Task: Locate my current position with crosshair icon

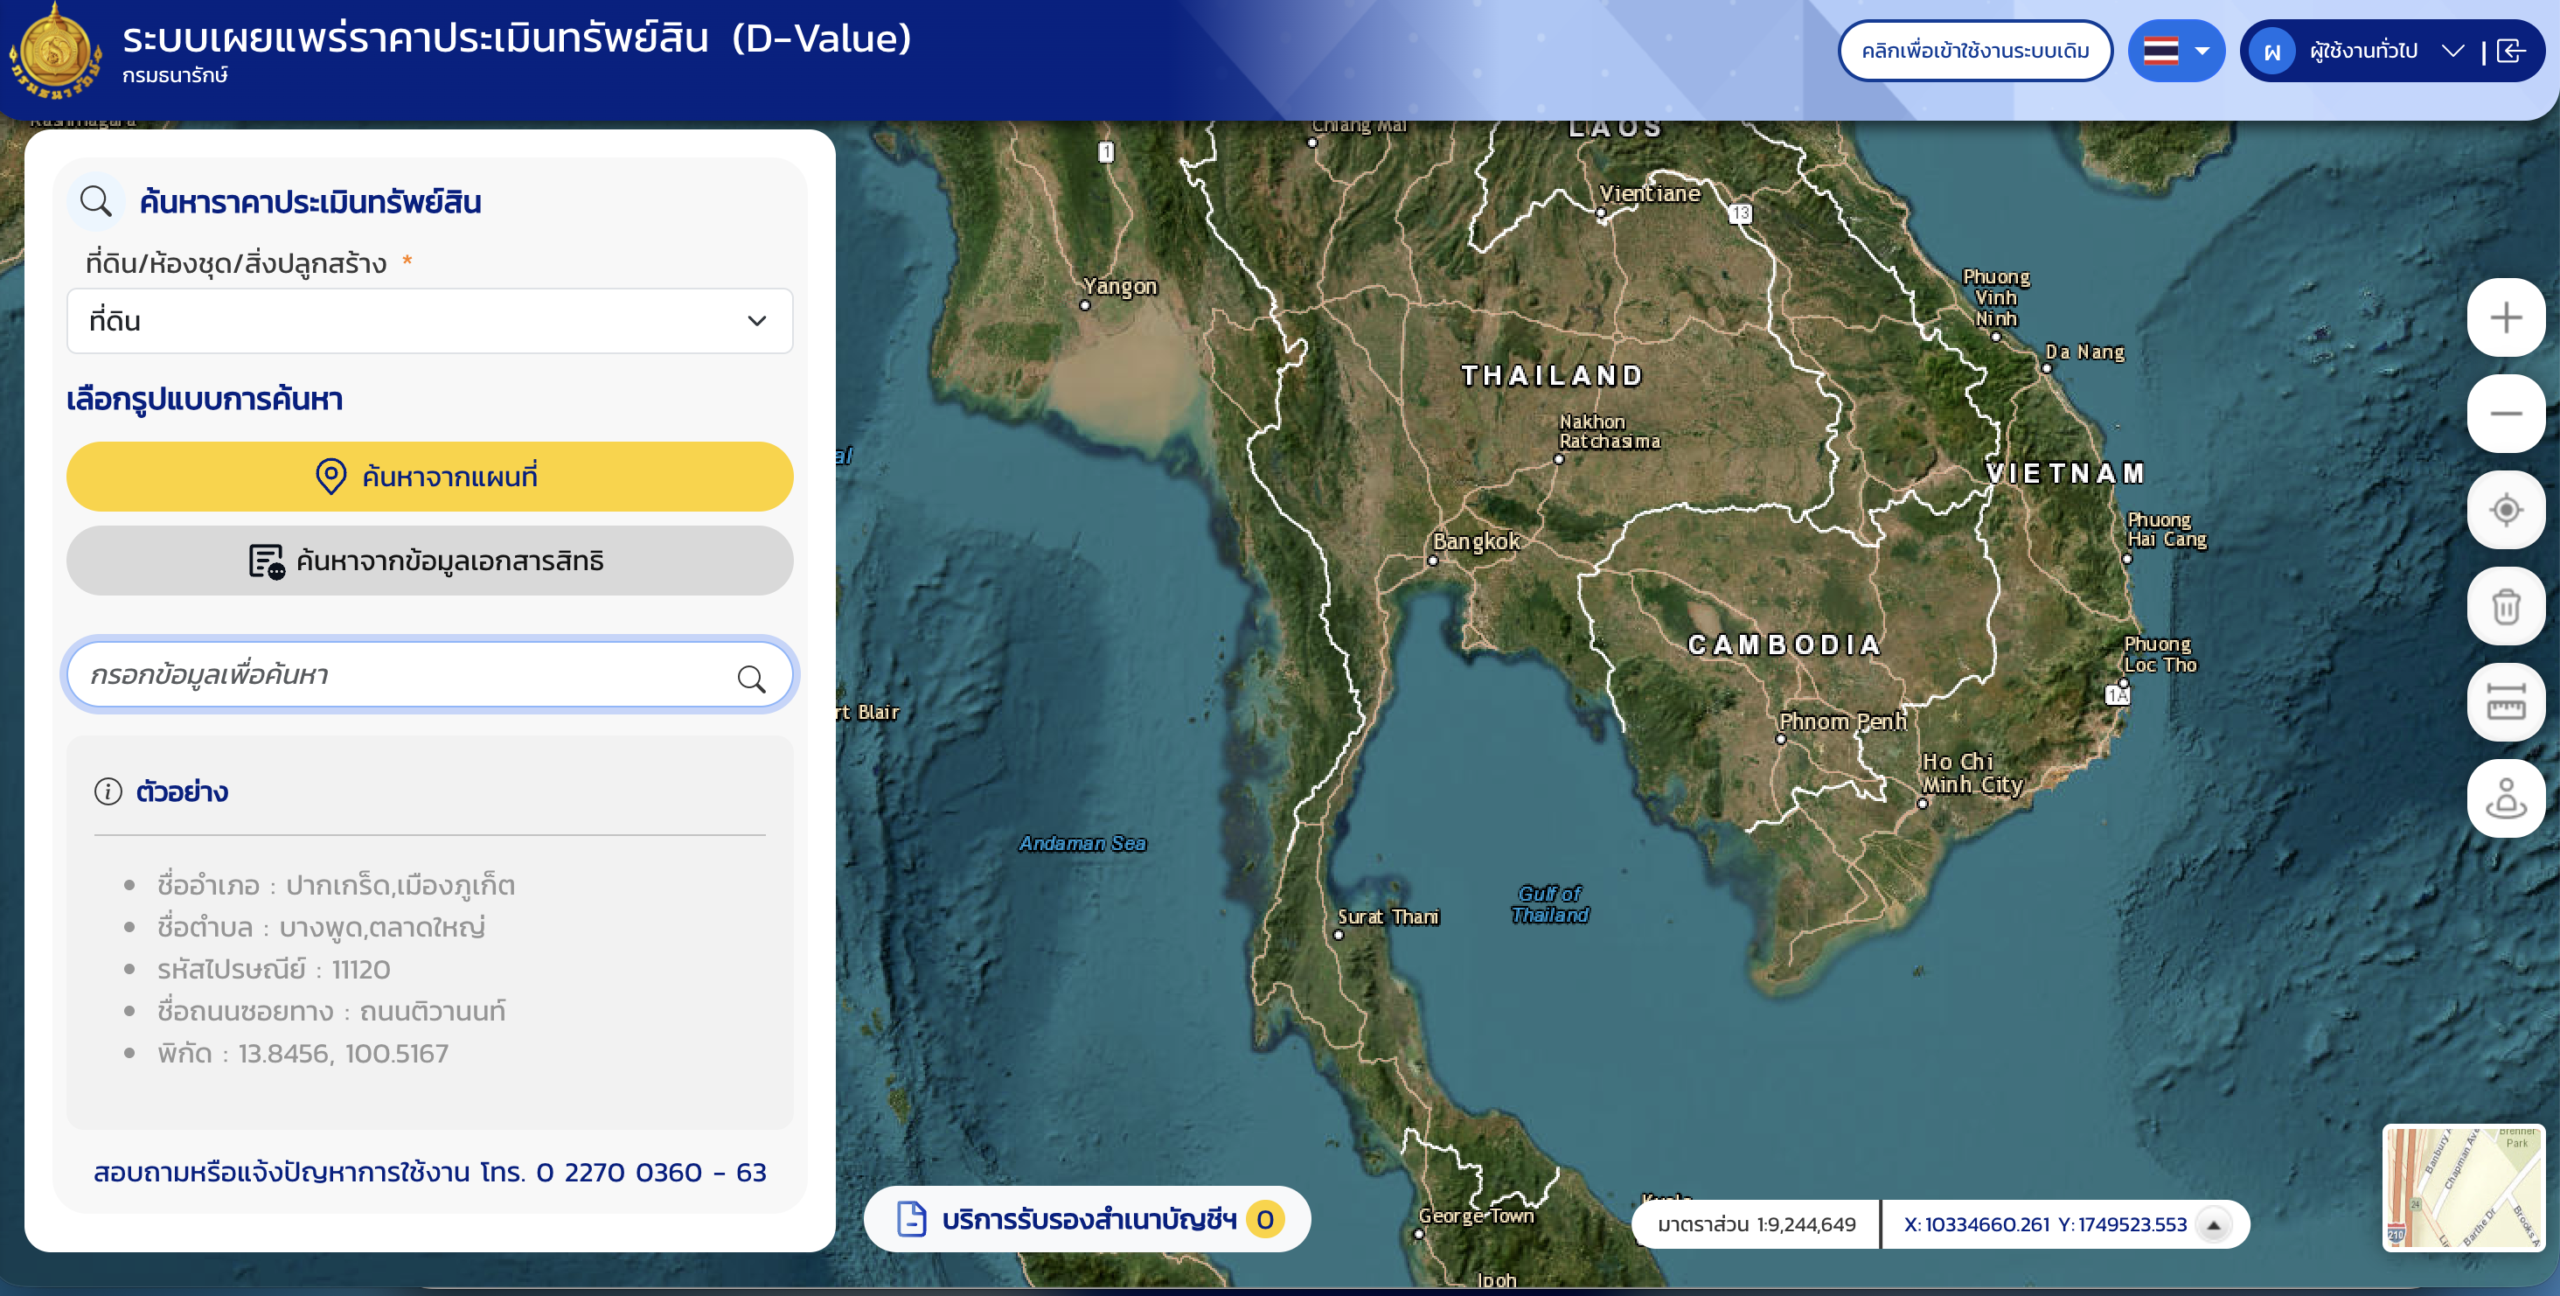Action: (2505, 510)
